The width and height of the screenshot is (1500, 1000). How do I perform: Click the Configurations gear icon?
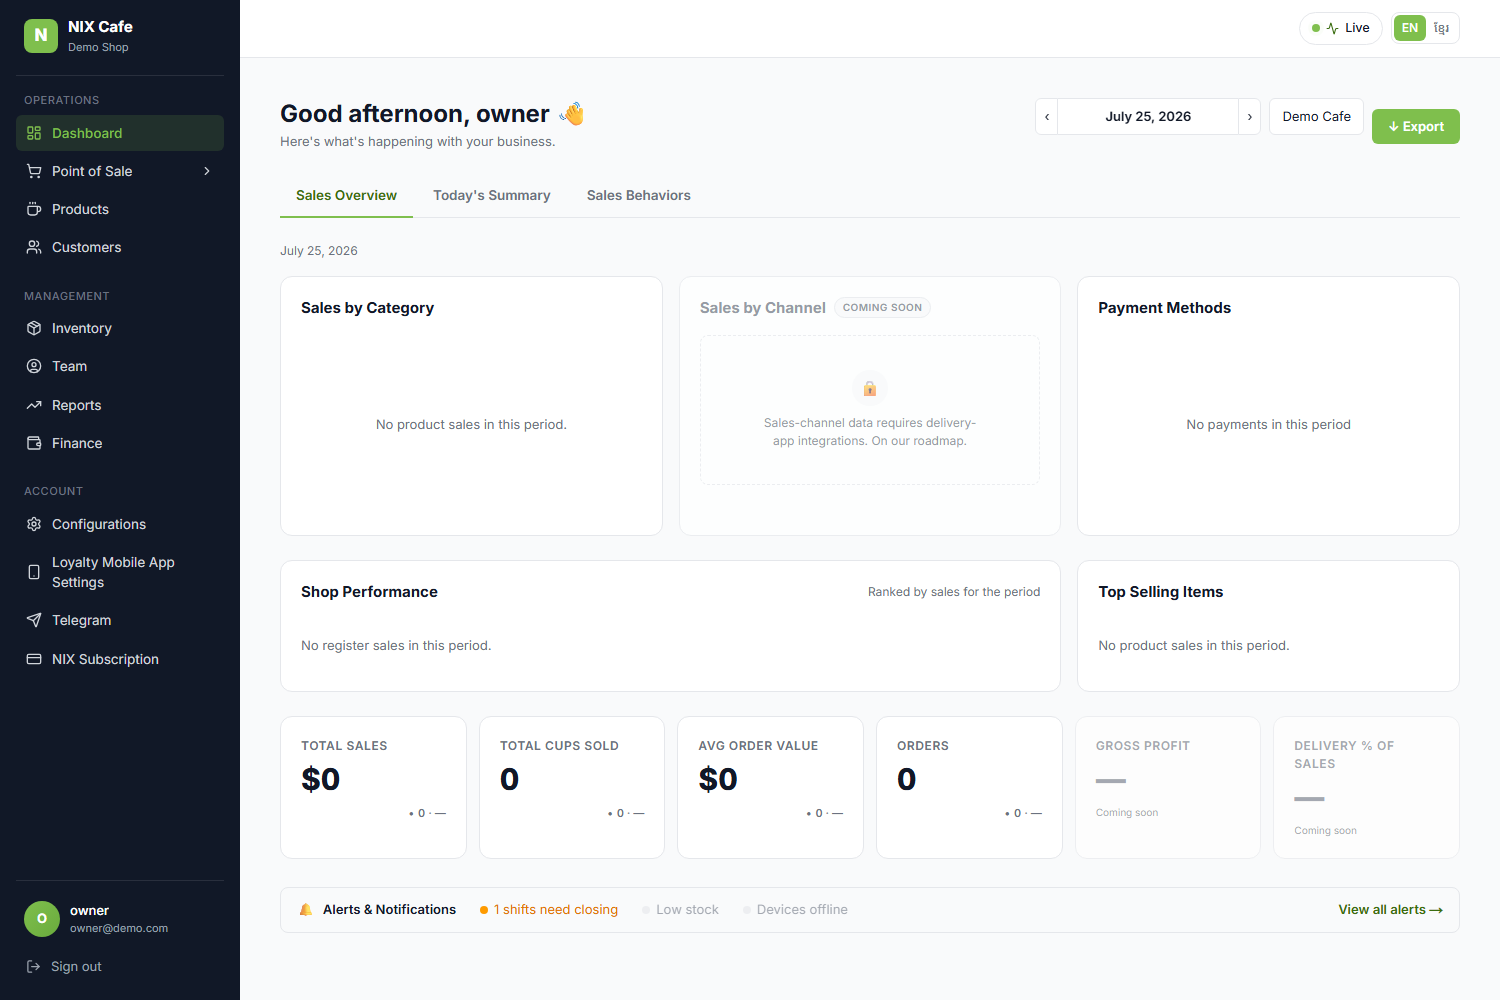pyautogui.click(x=34, y=524)
